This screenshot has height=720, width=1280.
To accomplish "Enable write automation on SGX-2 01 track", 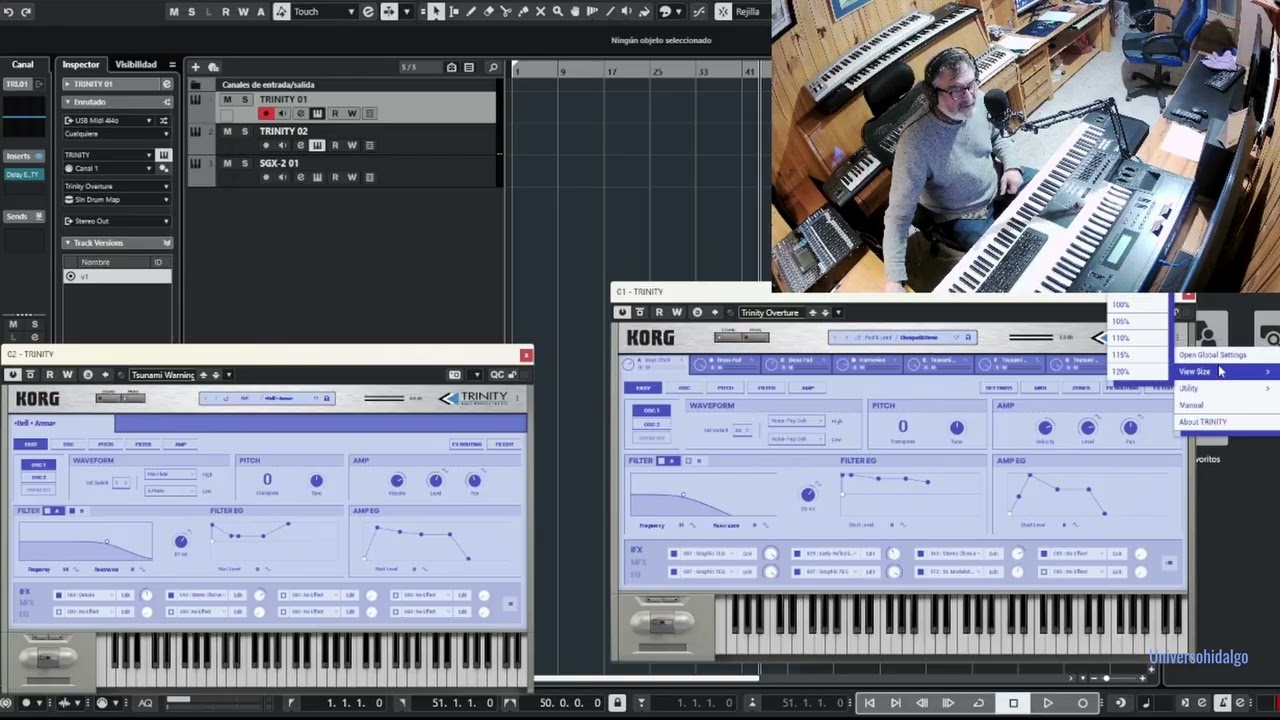I will (352, 177).
